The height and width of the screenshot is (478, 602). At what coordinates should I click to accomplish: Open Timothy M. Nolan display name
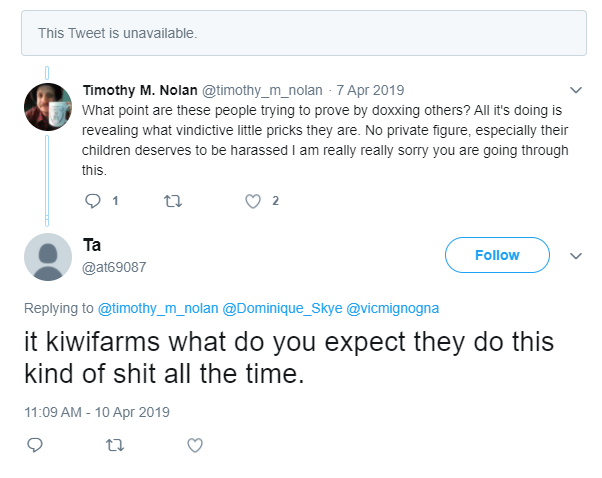pos(140,90)
